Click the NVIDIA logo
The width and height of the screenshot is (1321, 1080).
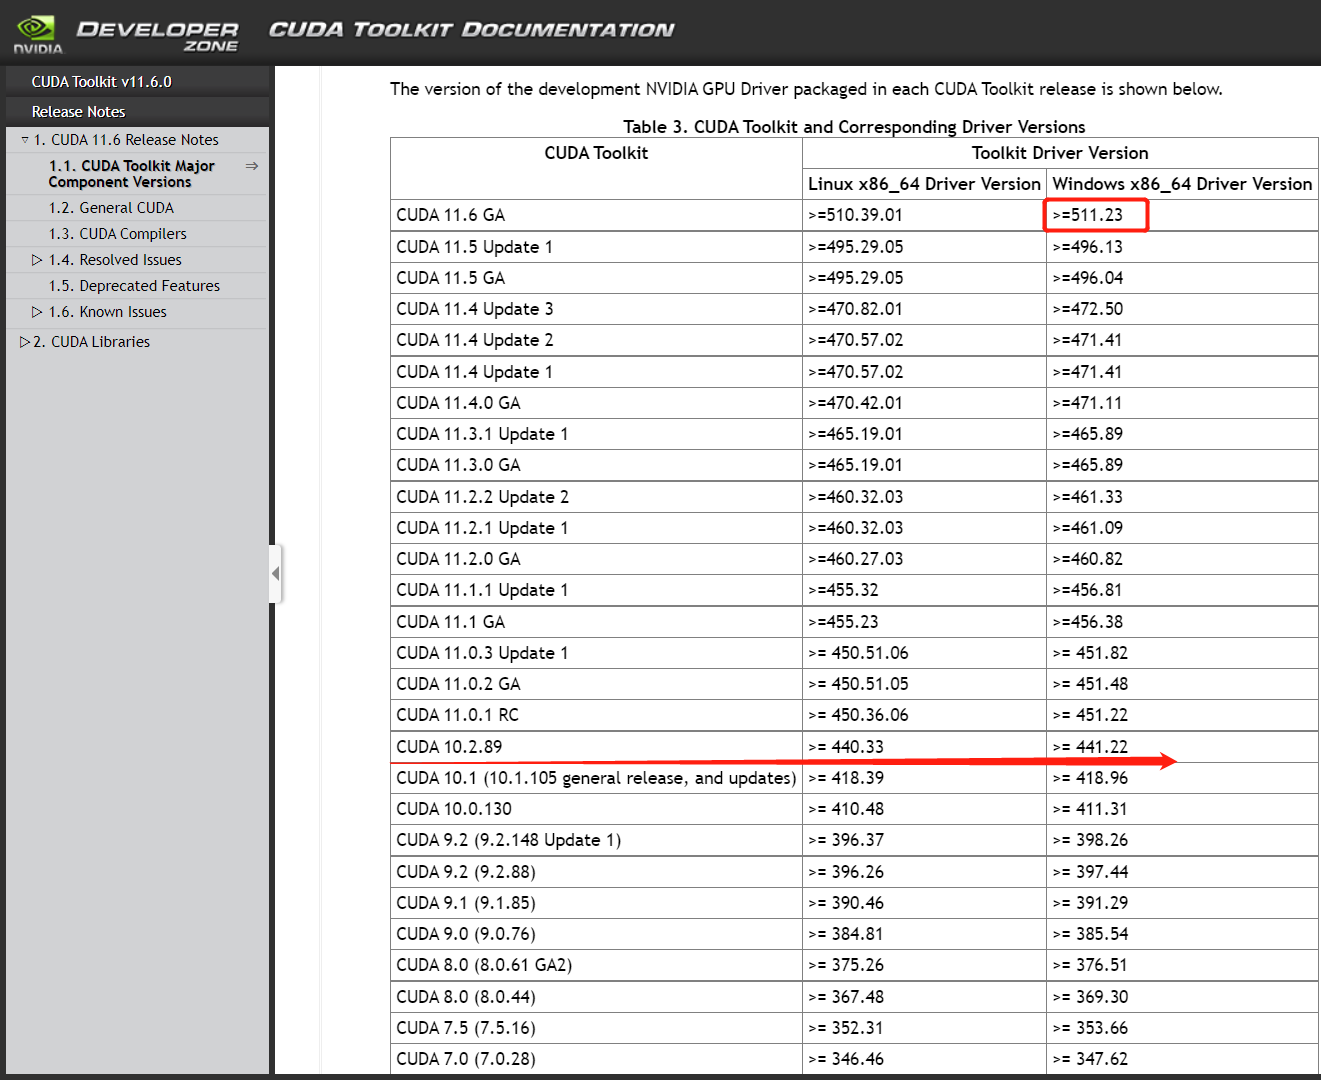pyautogui.click(x=36, y=31)
